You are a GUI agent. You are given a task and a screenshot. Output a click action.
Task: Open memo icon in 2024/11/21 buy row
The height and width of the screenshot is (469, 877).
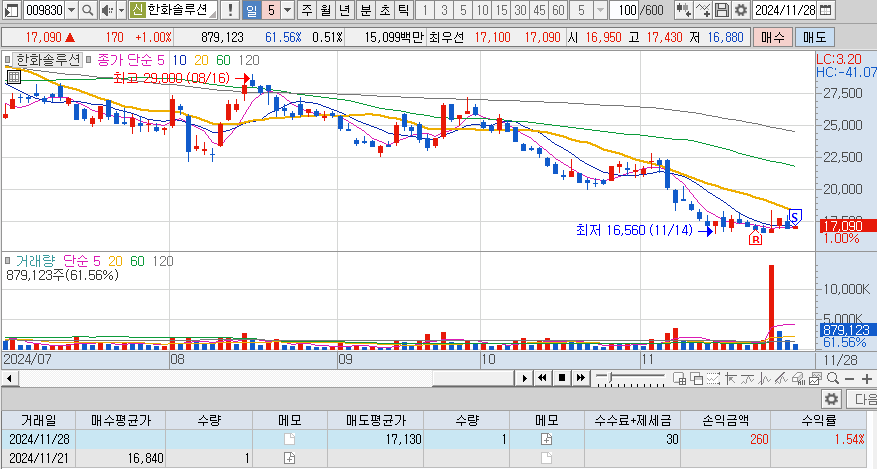click(x=289, y=458)
